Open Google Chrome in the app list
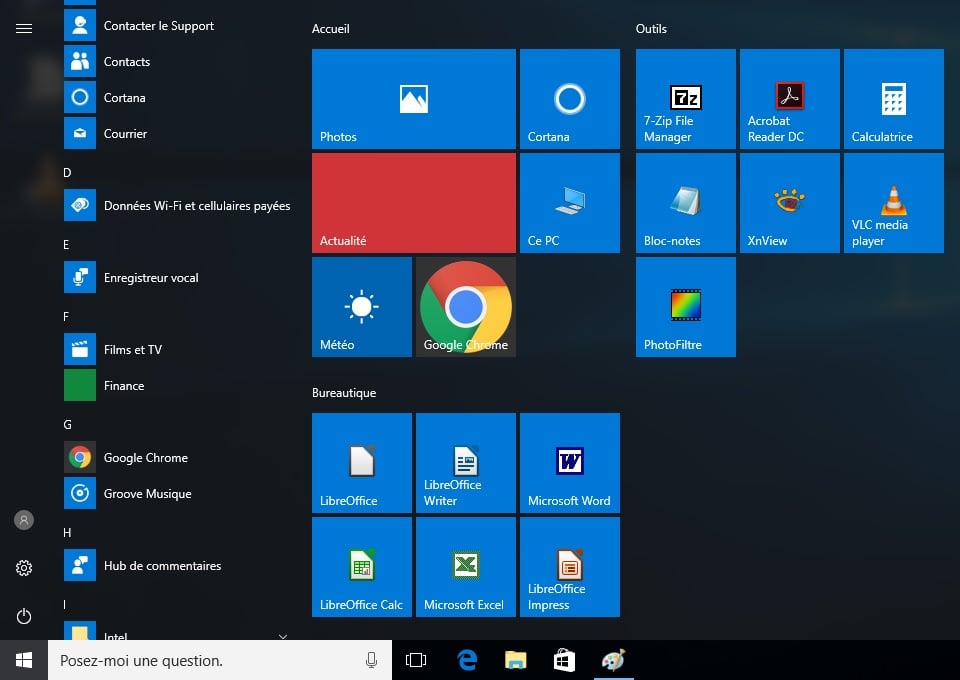This screenshot has width=960, height=680. (x=178, y=458)
